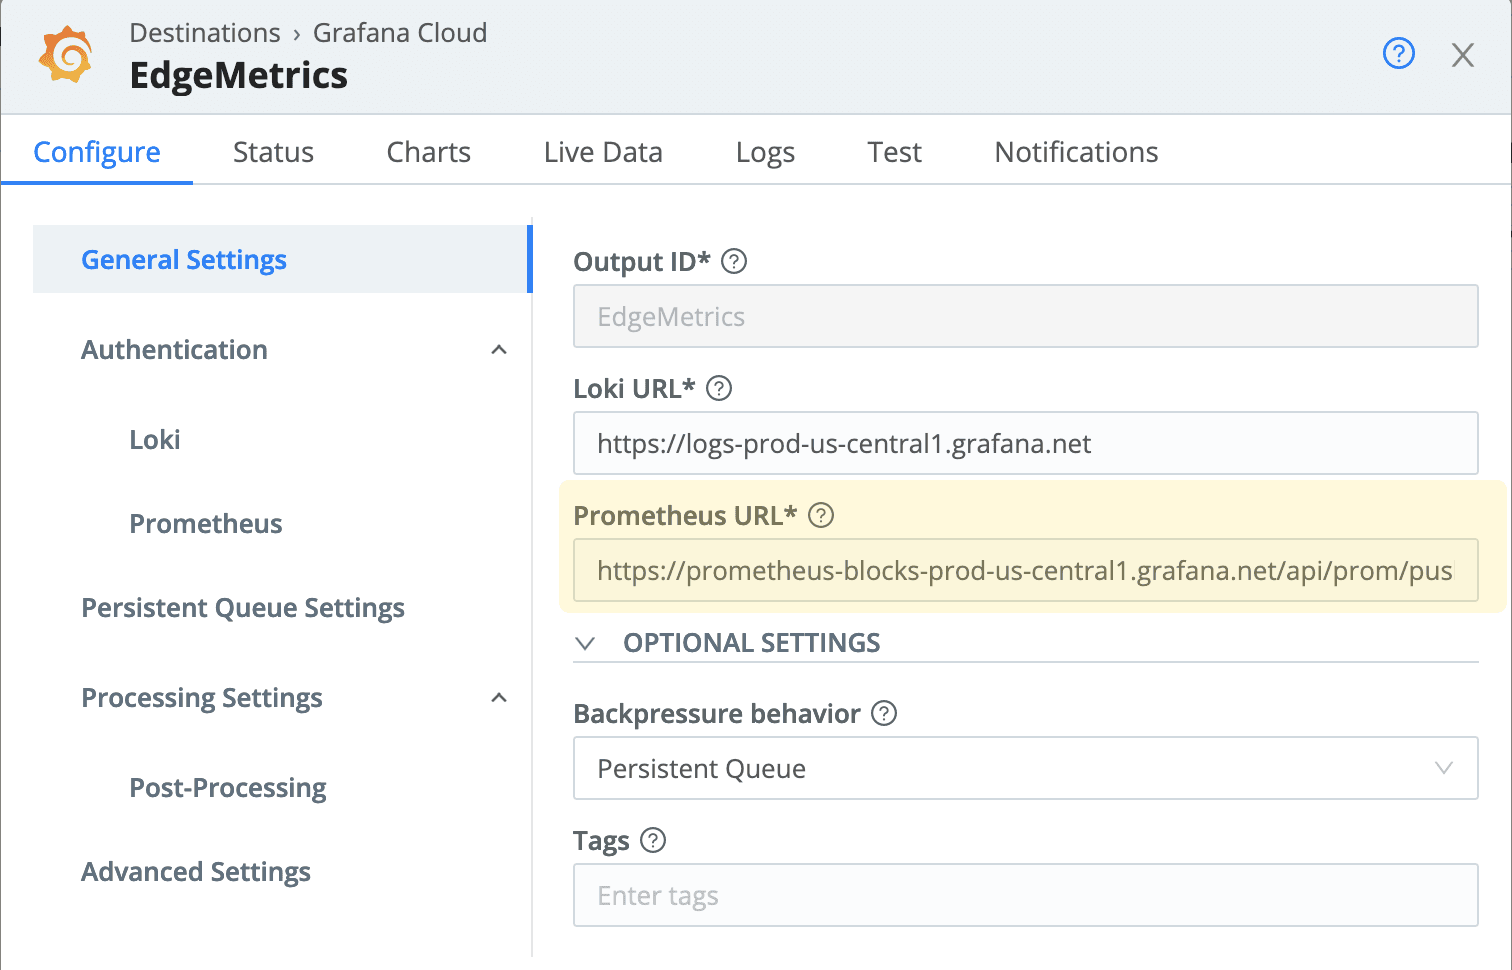Focus the Enter tags input field

(1025, 895)
